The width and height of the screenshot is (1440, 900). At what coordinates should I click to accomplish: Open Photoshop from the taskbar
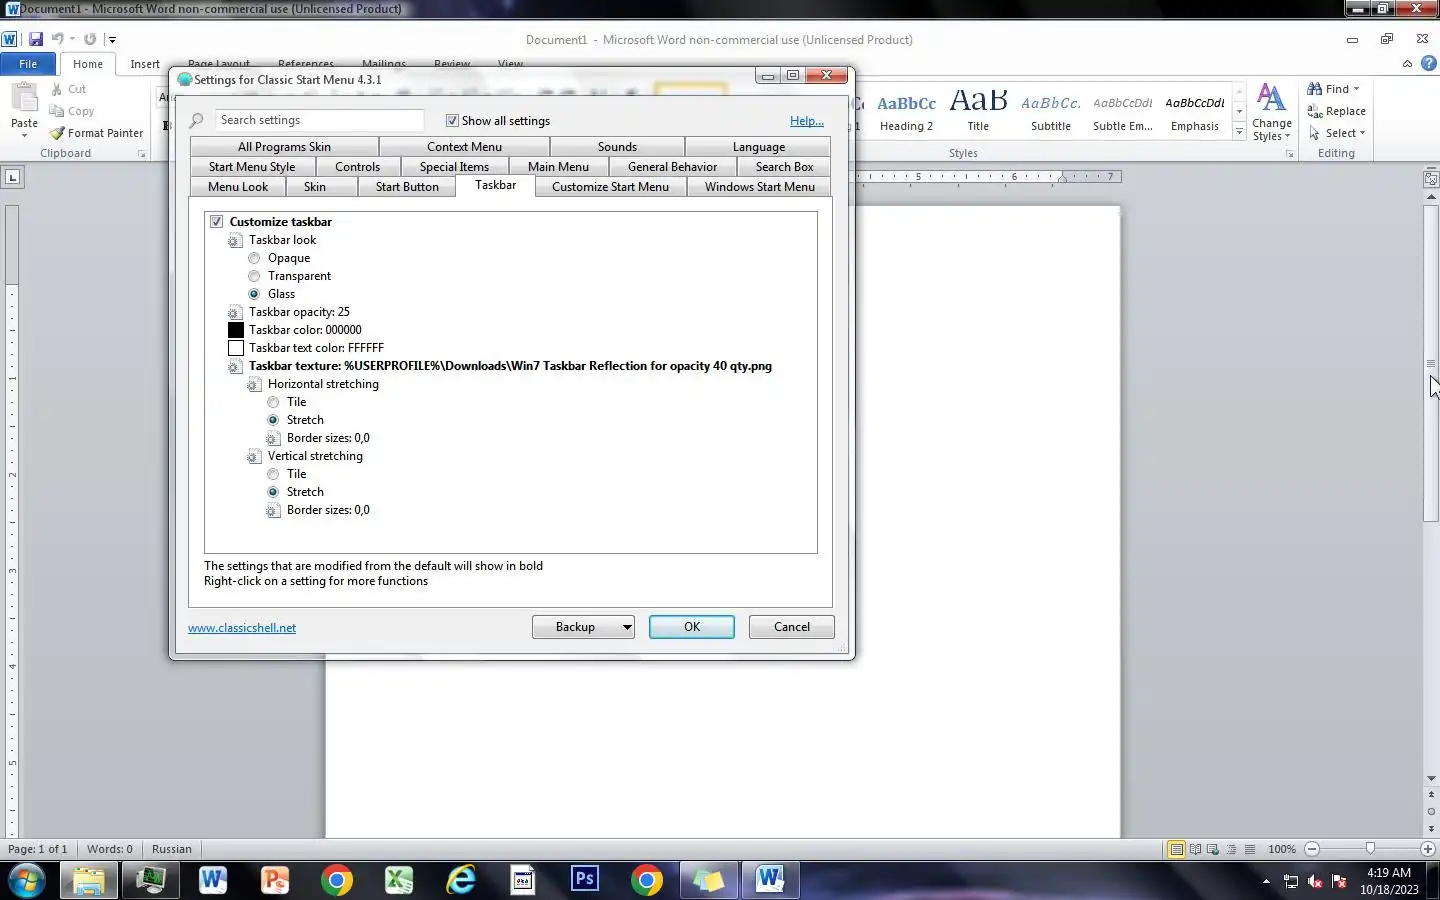pyautogui.click(x=585, y=880)
